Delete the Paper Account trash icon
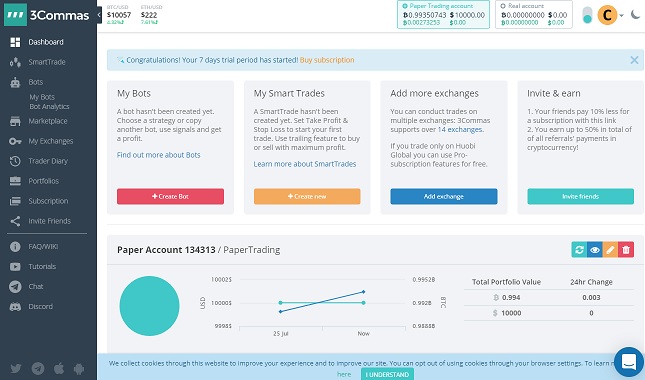This screenshot has height=380, width=645. coord(626,250)
